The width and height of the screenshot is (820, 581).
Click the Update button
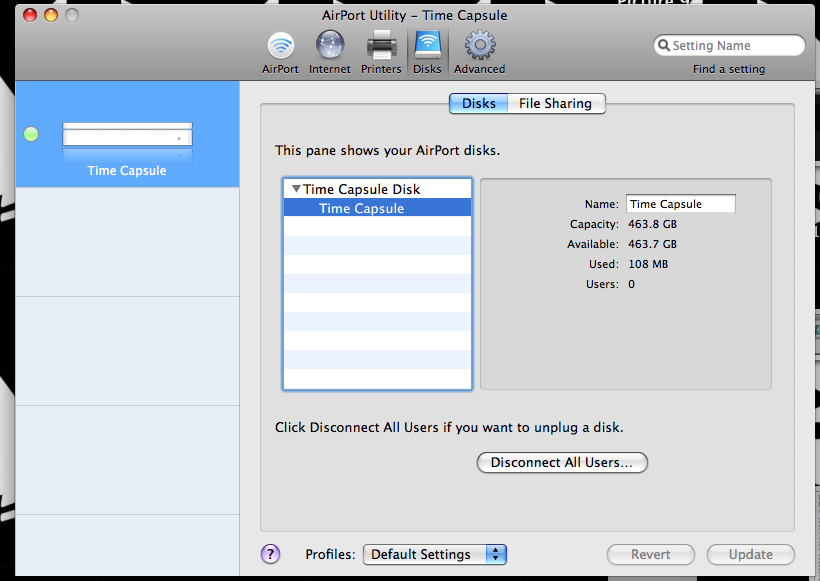(x=751, y=554)
